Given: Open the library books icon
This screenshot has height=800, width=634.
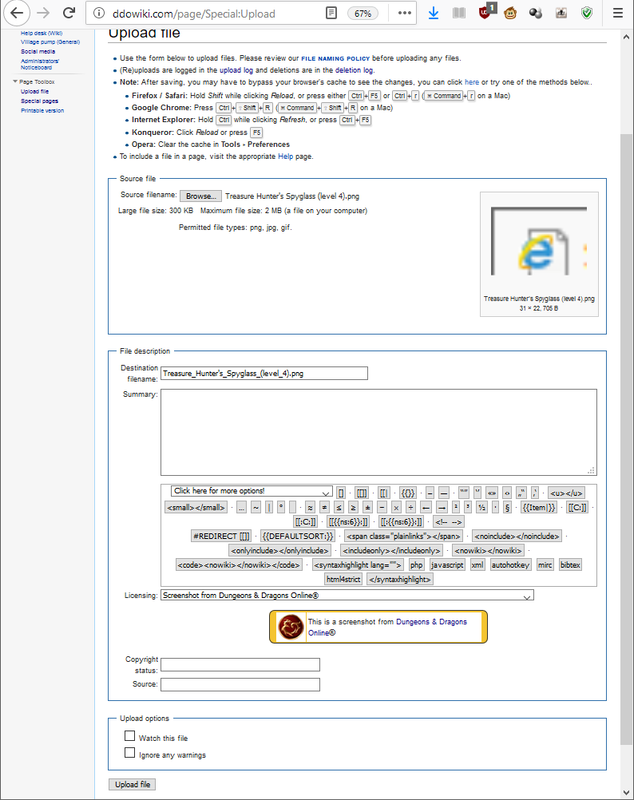Looking at the screenshot, I should point(459,13).
